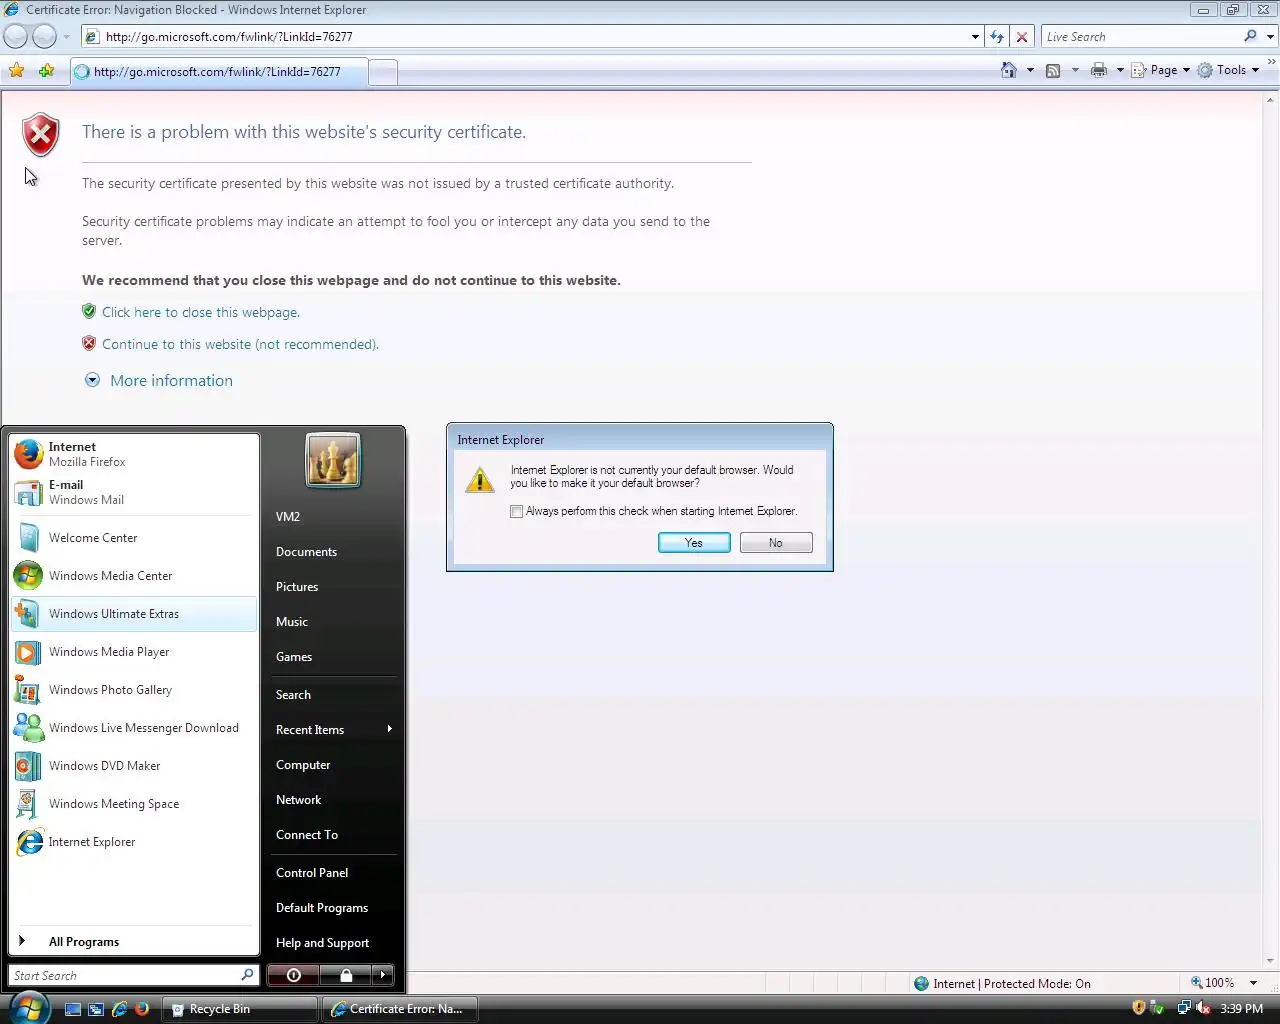Open the Favorites Center star icon
The height and width of the screenshot is (1024, 1280).
click(16, 70)
